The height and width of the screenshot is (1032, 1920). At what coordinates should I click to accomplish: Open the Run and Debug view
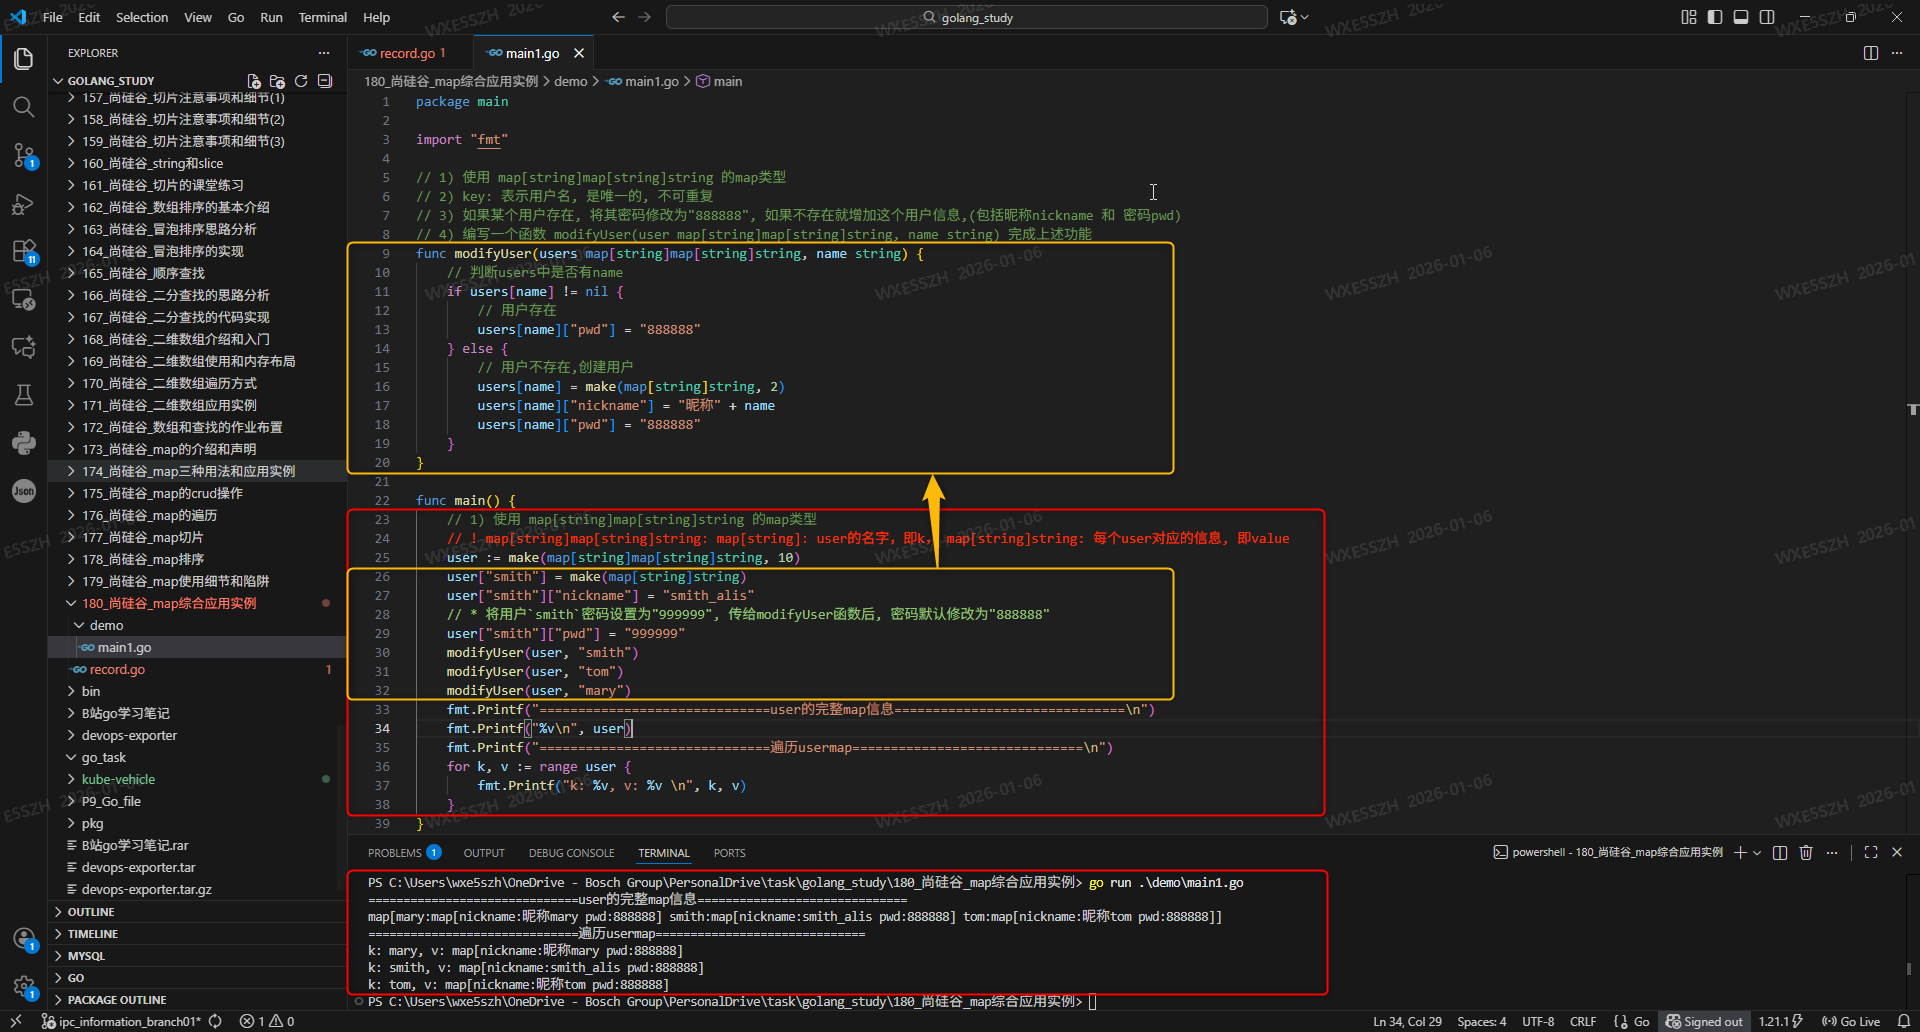[x=24, y=204]
